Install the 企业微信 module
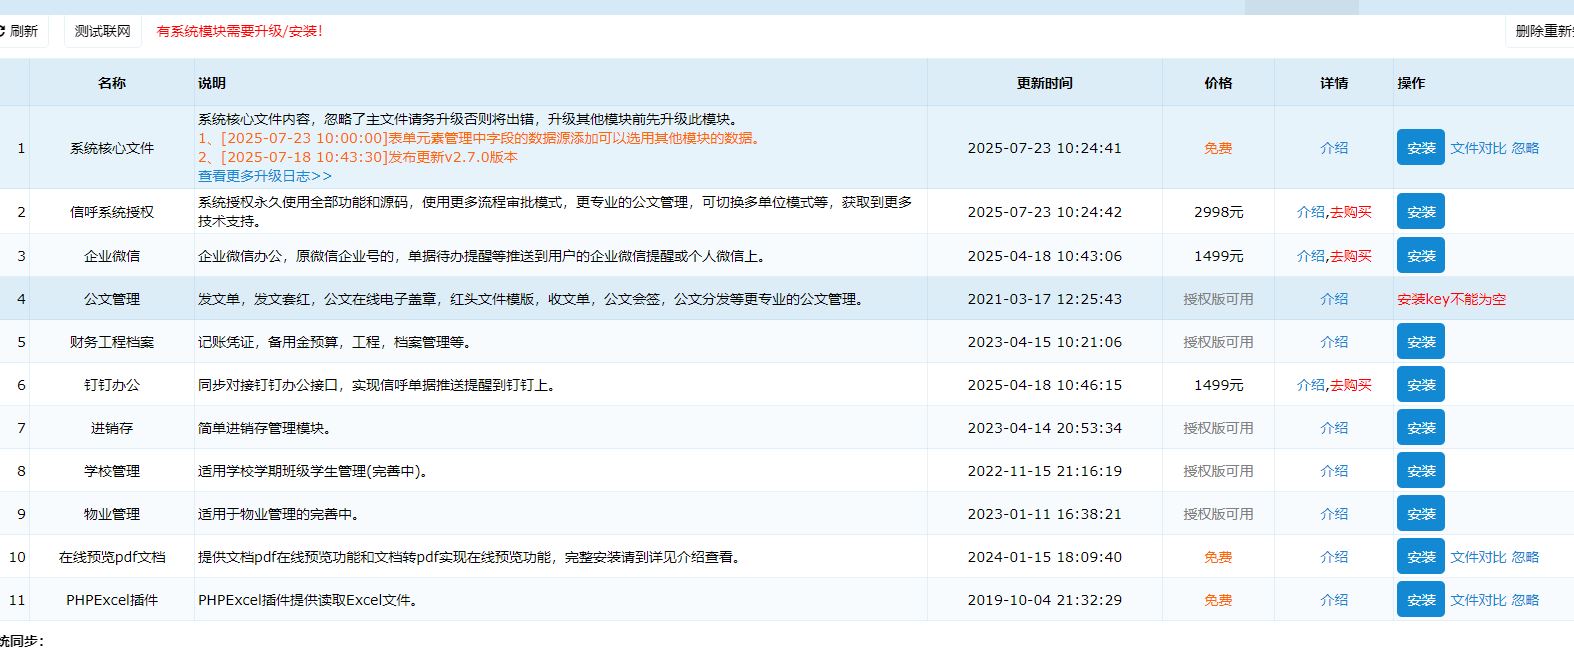This screenshot has height=656, width=1574. point(1420,256)
